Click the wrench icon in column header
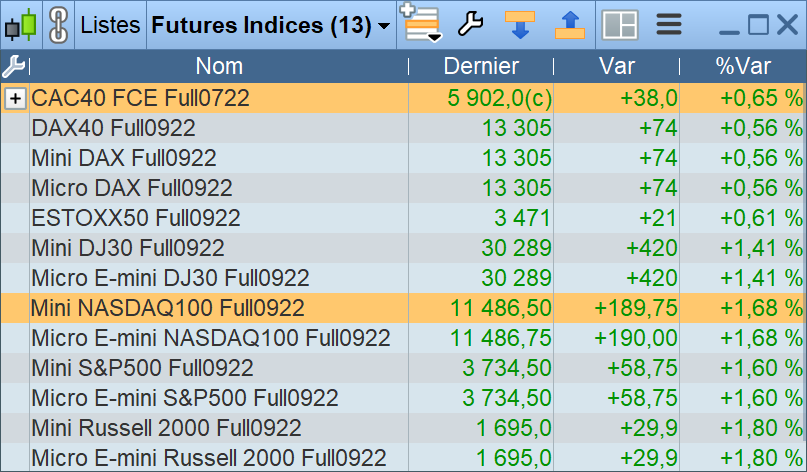 coord(14,67)
